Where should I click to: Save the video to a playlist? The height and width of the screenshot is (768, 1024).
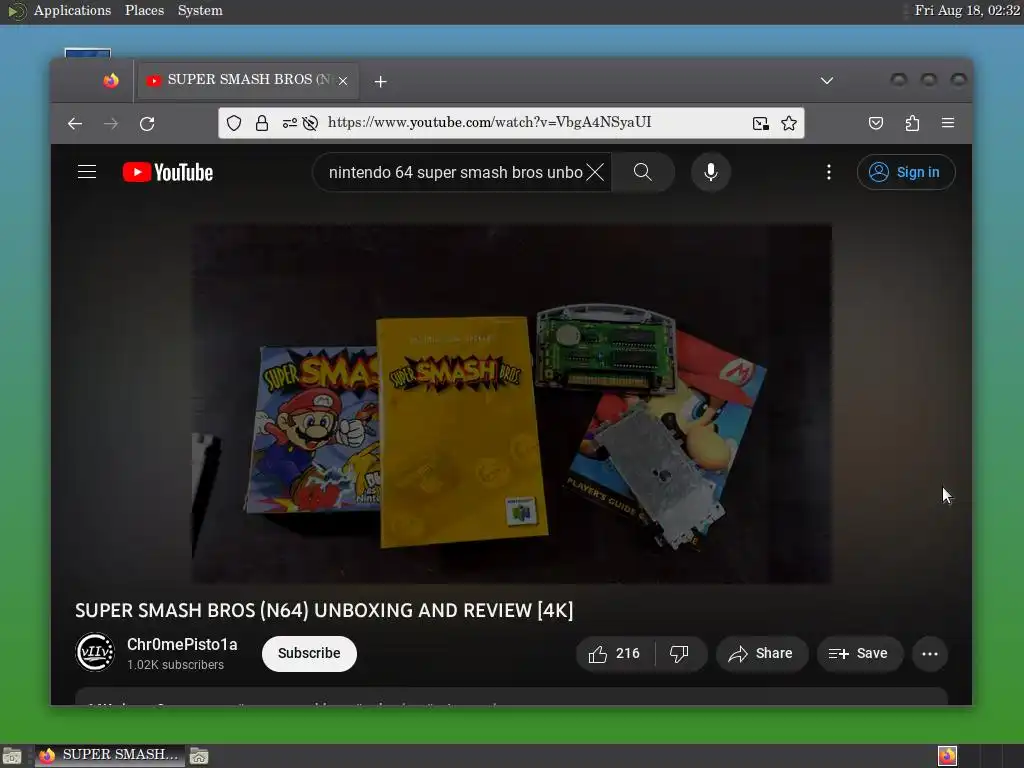click(x=859, y=654)
